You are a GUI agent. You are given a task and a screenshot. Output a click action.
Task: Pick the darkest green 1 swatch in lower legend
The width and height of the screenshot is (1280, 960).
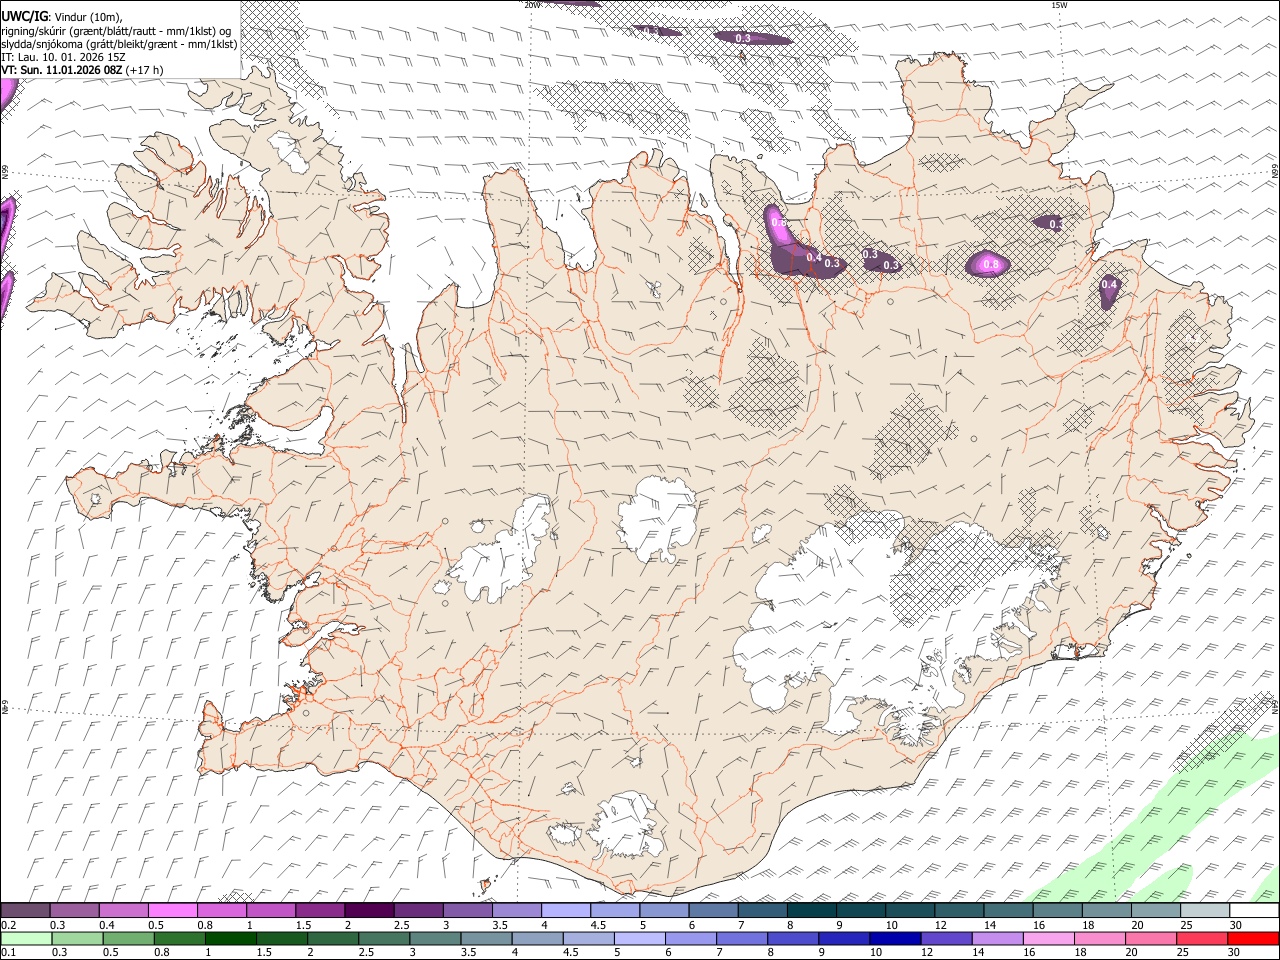point(230,938)
